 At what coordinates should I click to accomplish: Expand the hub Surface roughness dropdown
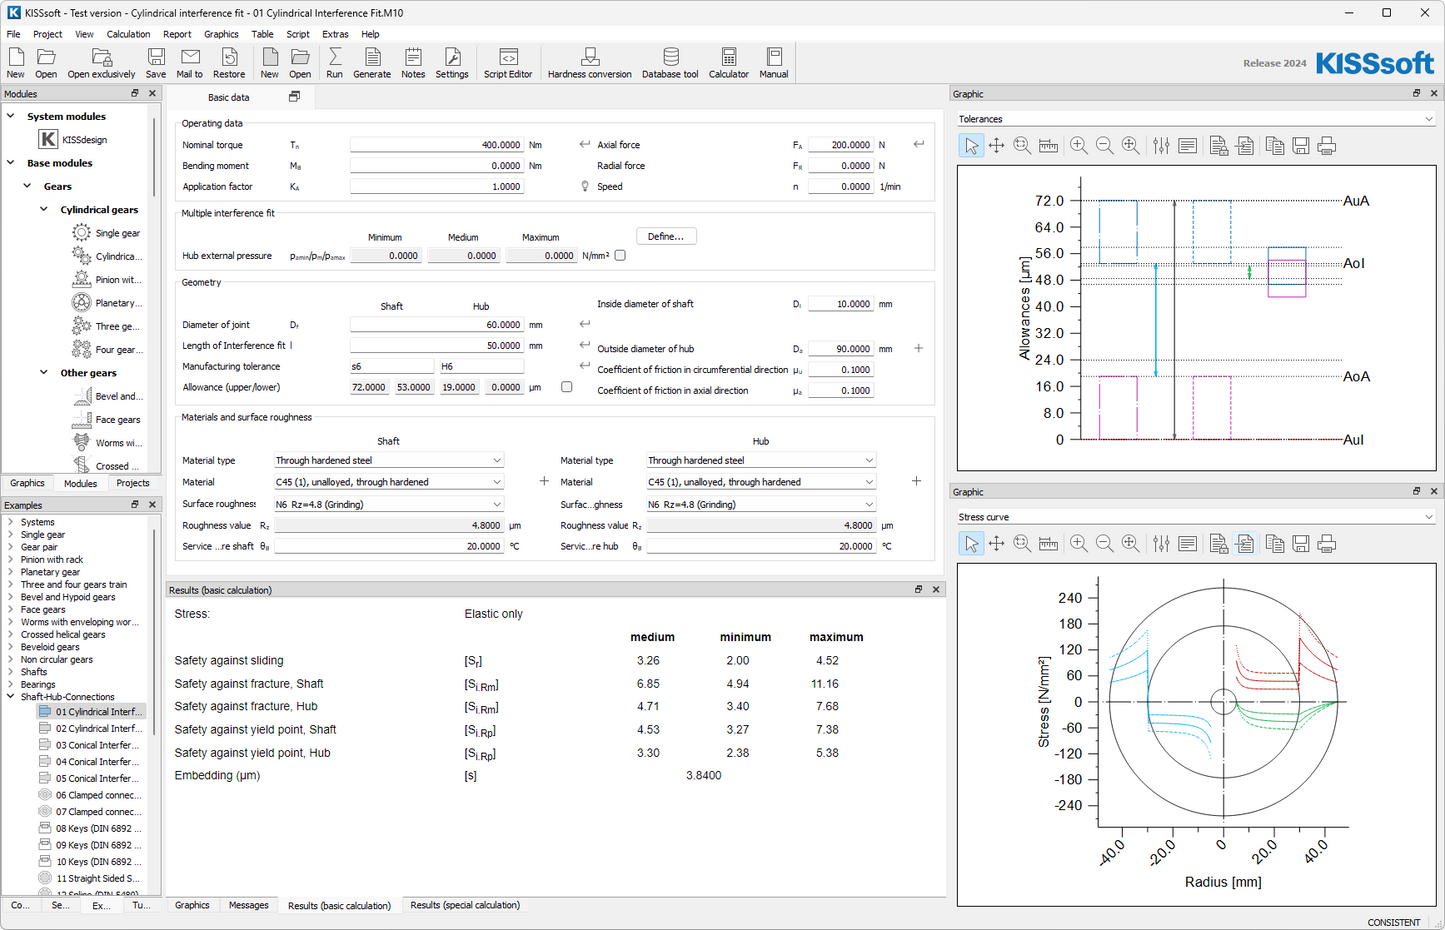[x=761, y=505]
